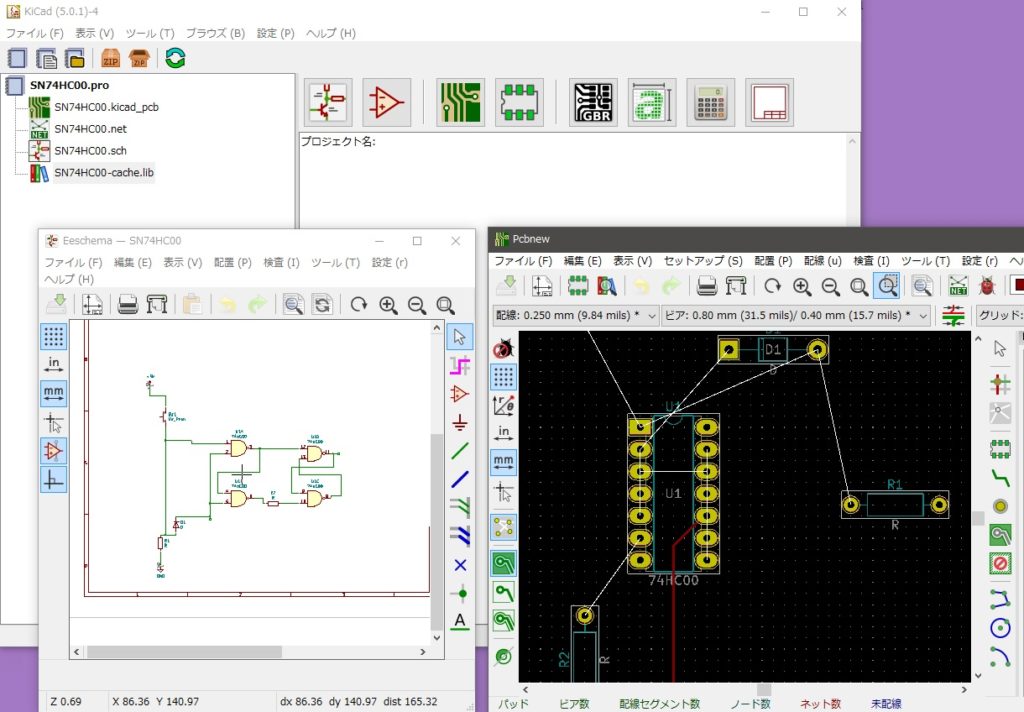Select the place text tool in Eeschema
Viewport: 1024px width, 712px height.
coord(460,621)
